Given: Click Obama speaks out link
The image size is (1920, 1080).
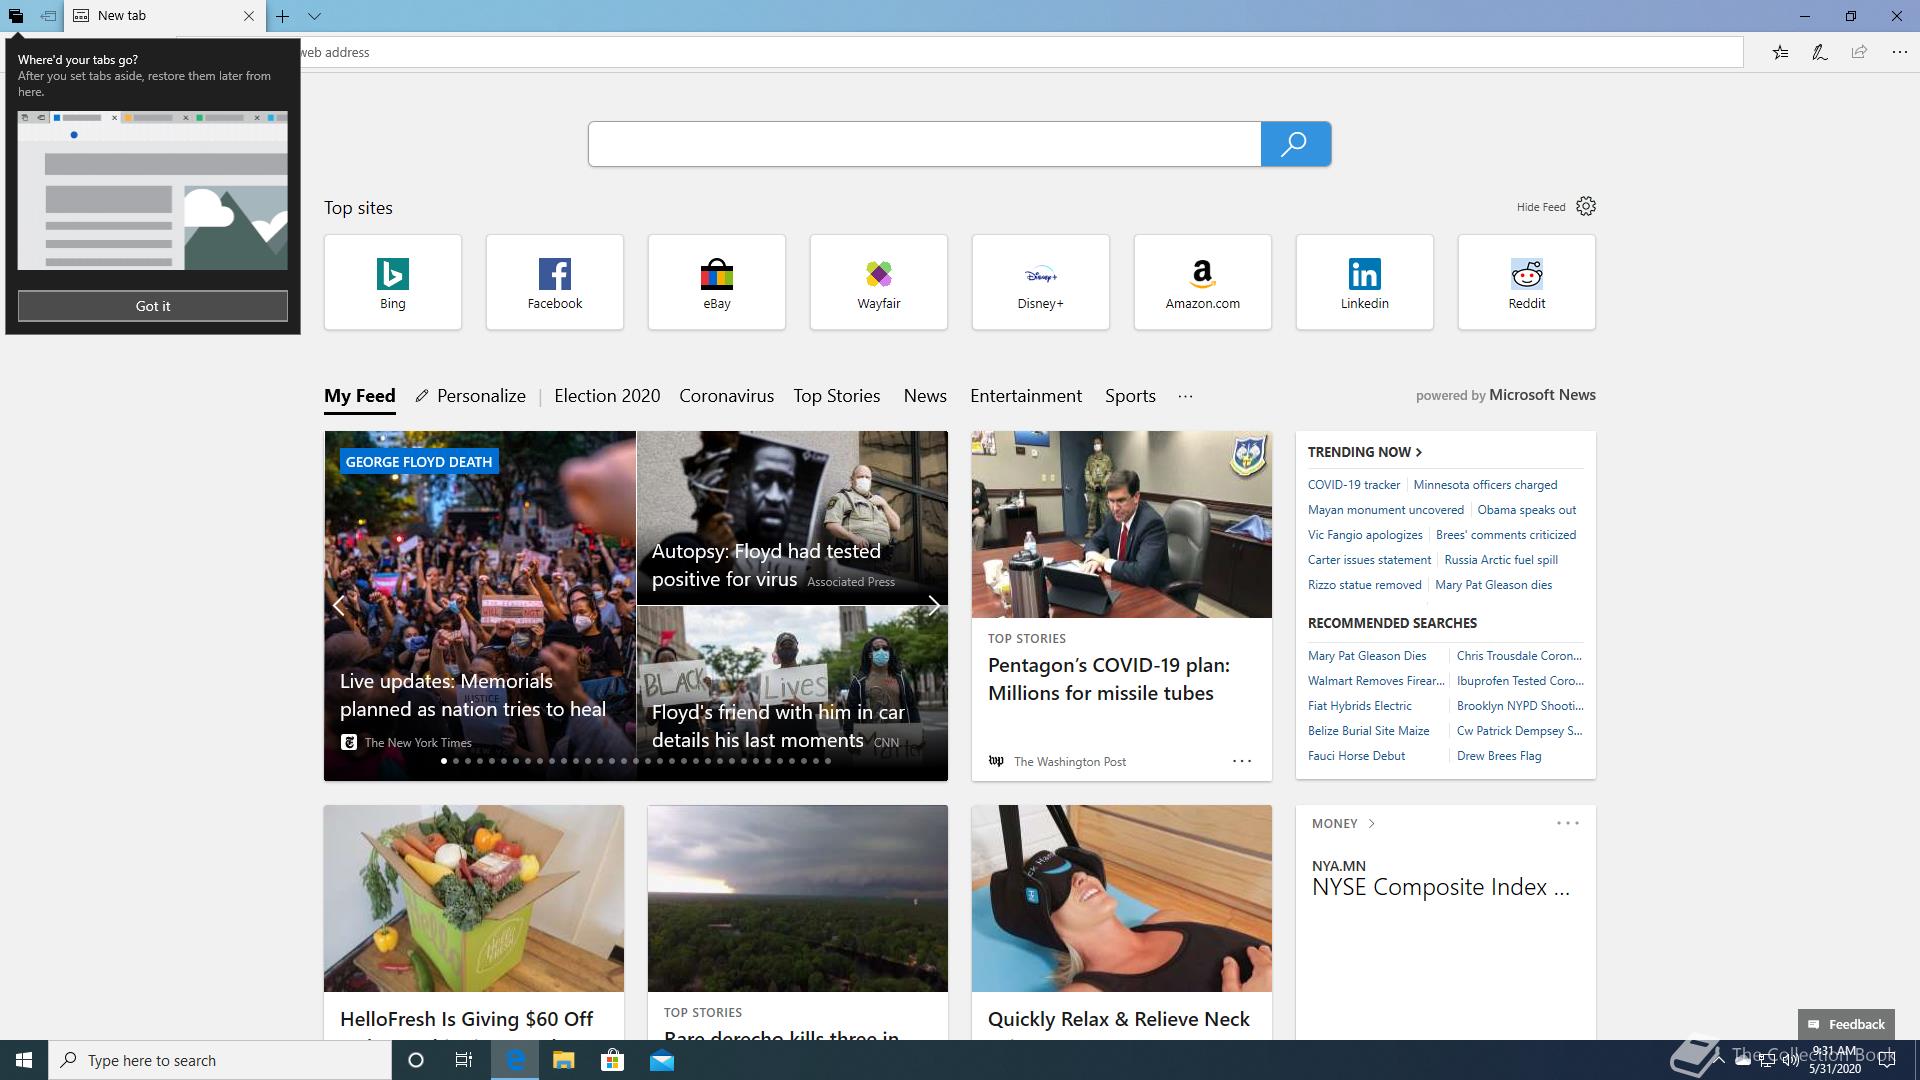Looking at the screenshot, I should (1527, 510).
